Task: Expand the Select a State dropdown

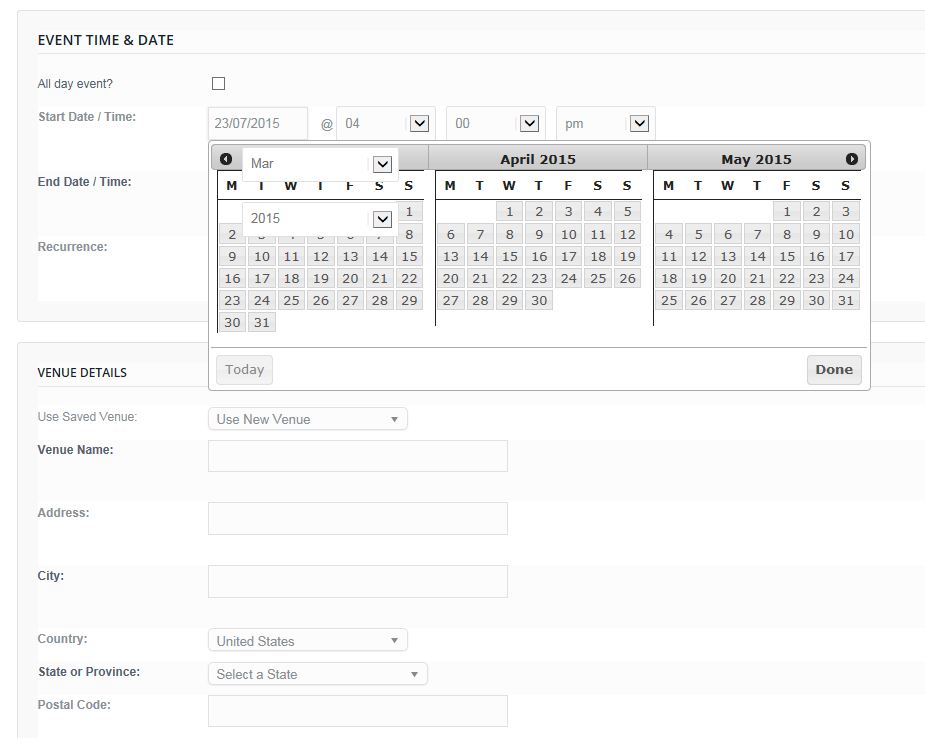Action: [x=317, y=674]
